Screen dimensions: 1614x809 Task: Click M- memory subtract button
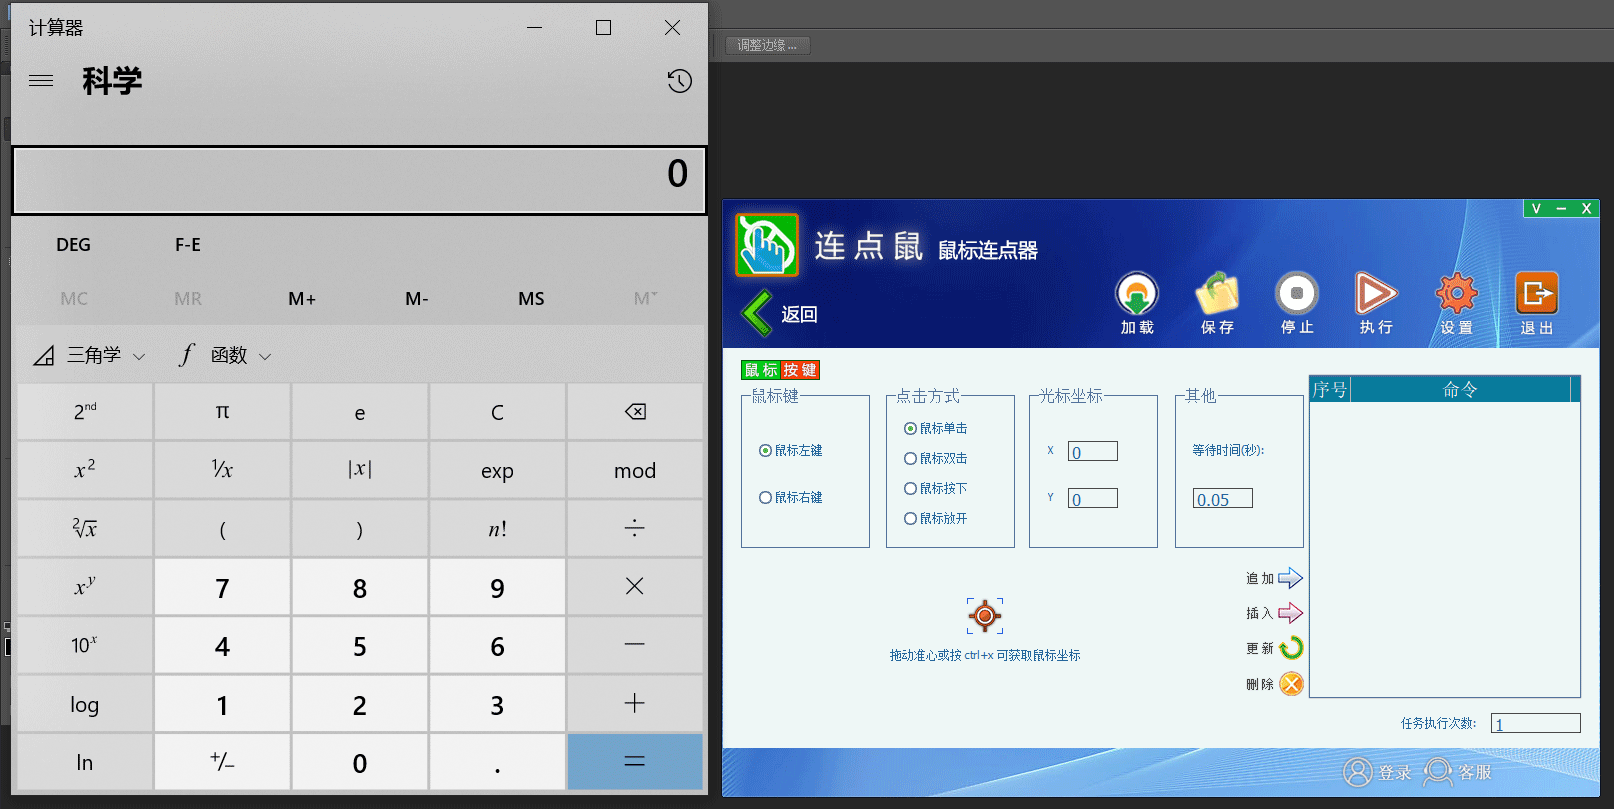pyautogui.click(x=417, y=299)
